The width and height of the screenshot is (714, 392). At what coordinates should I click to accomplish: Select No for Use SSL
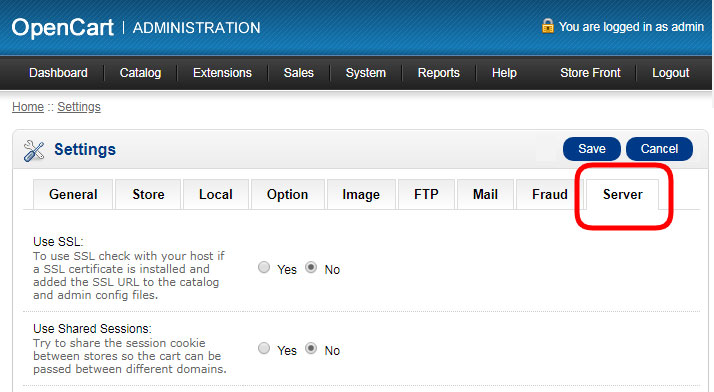coord(311,267)
